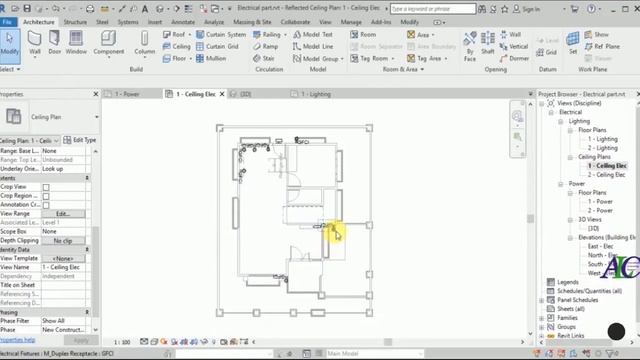Choose the Ramp tool
Viewport: 640px width, 360px height.
pos(265,47)
